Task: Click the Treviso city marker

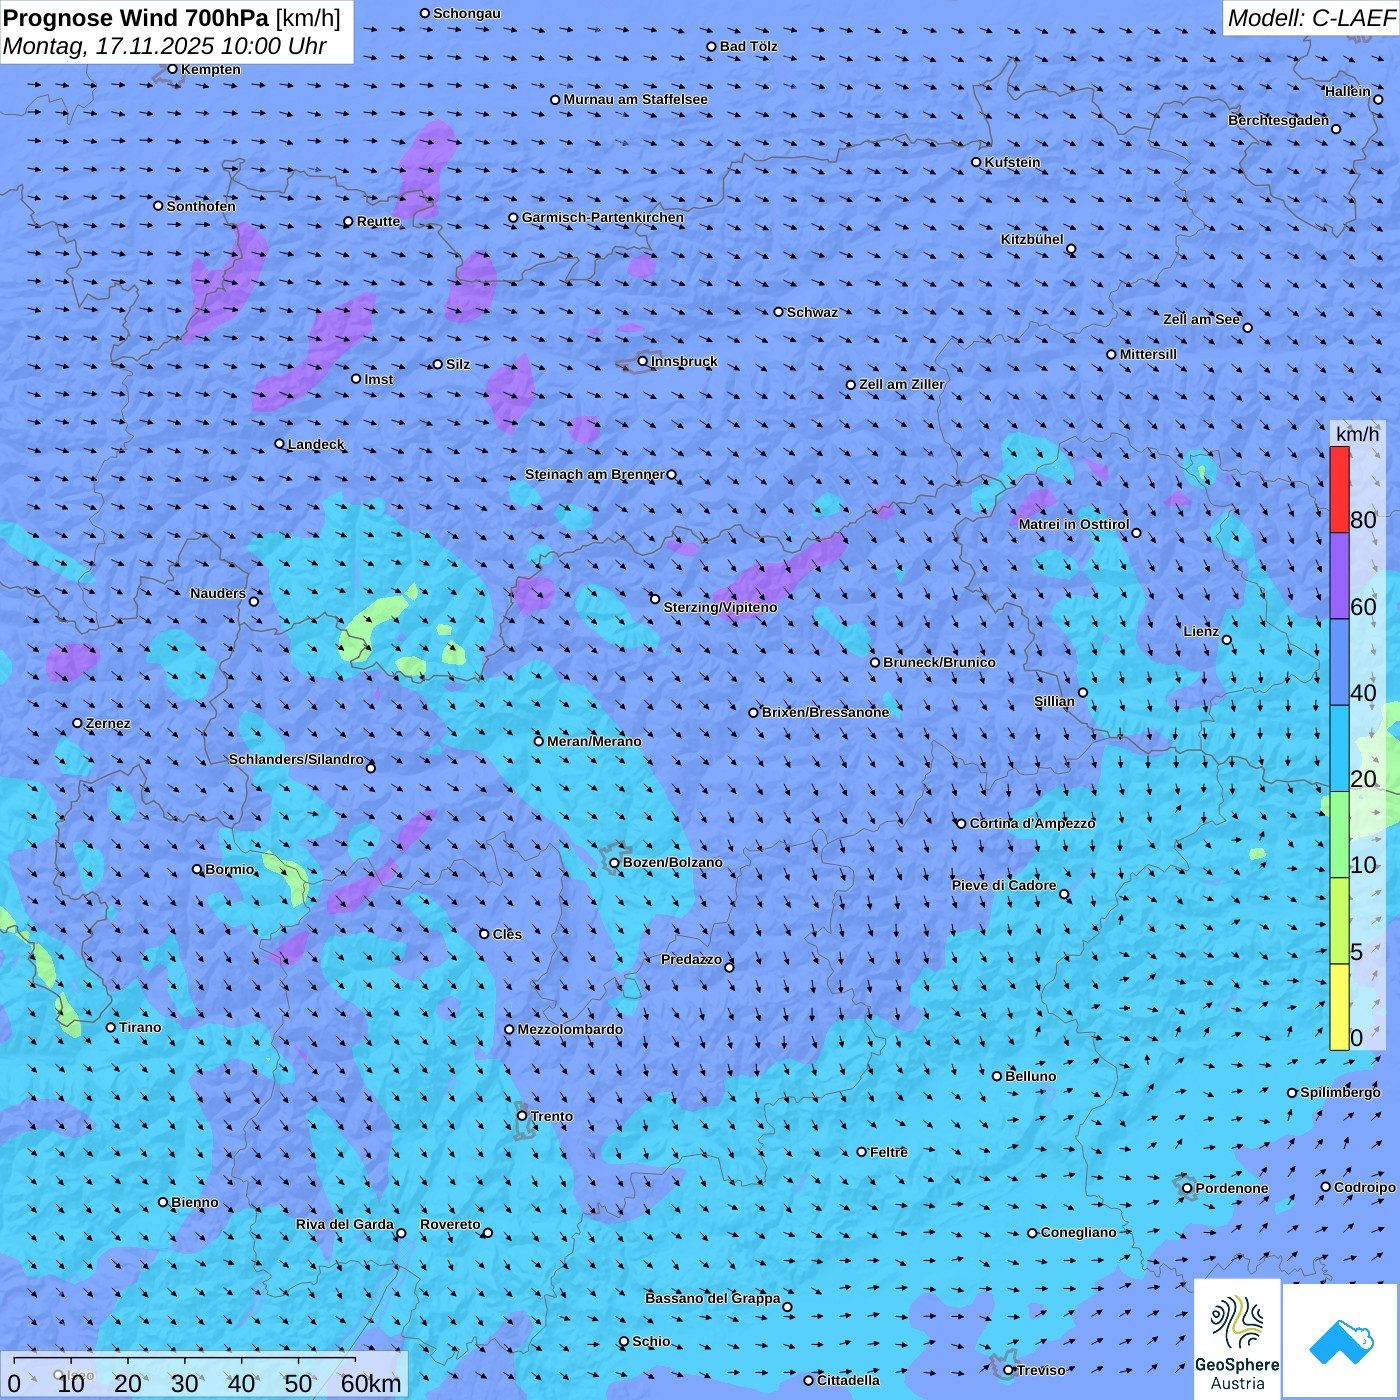Action: click(1009, 1370)
